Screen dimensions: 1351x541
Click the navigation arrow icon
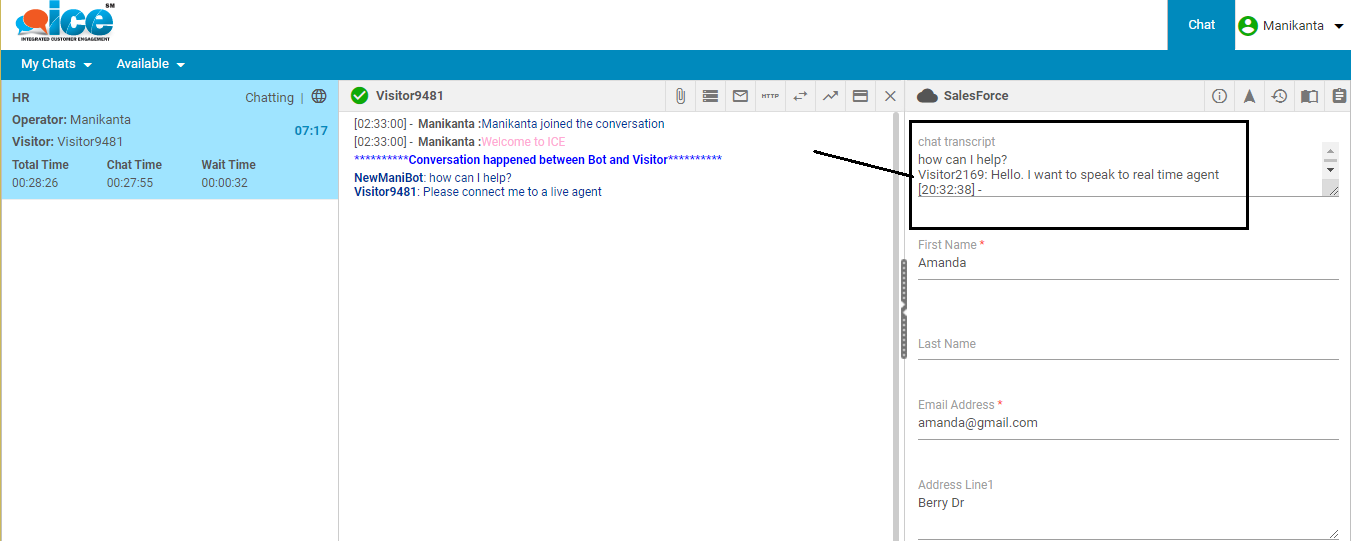[1249, 96]
